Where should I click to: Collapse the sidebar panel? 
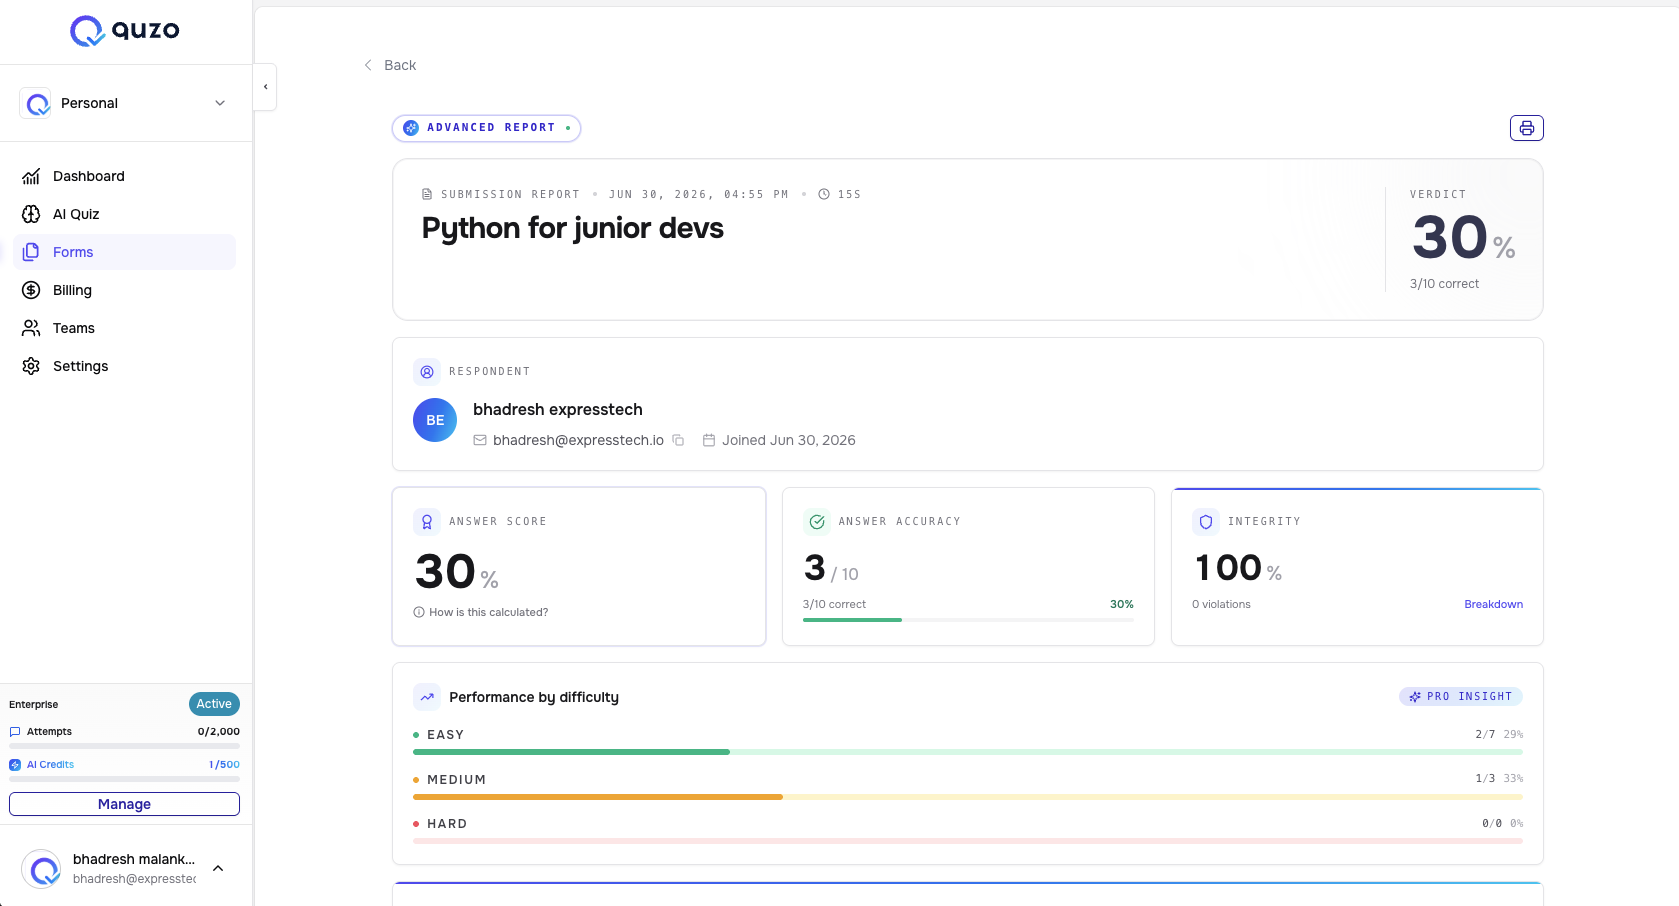[265, 87]
